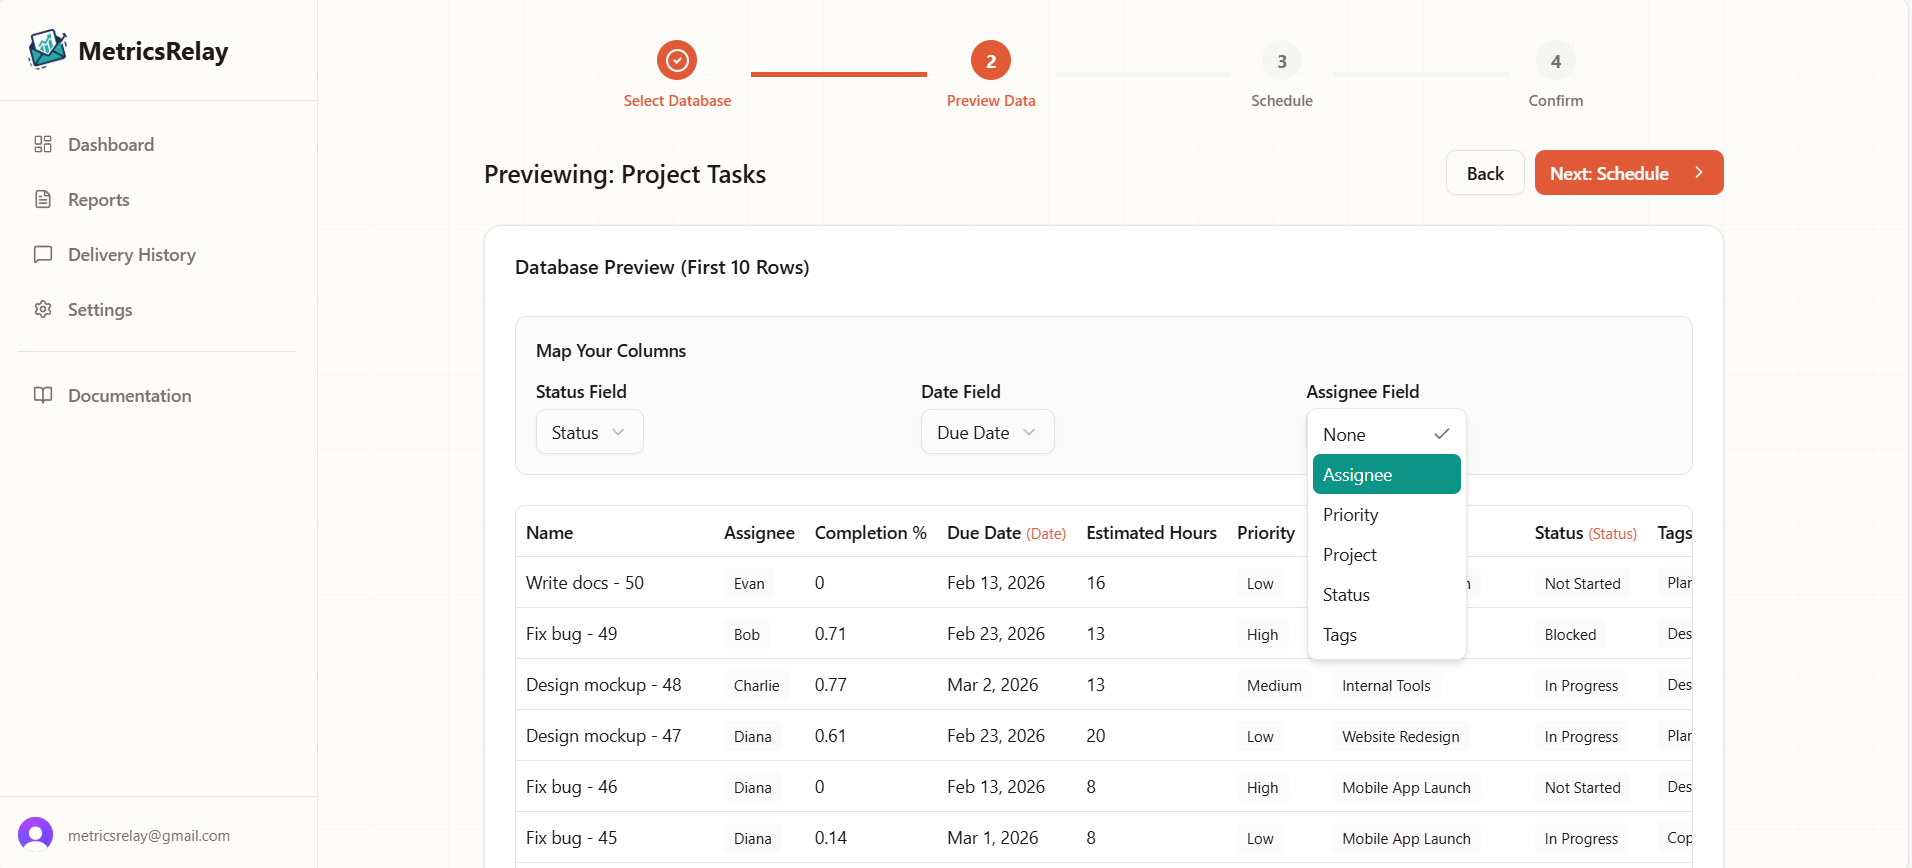Click the Reports document icon
This screenshot has height=868, width=1912.
tap(43, 199)
